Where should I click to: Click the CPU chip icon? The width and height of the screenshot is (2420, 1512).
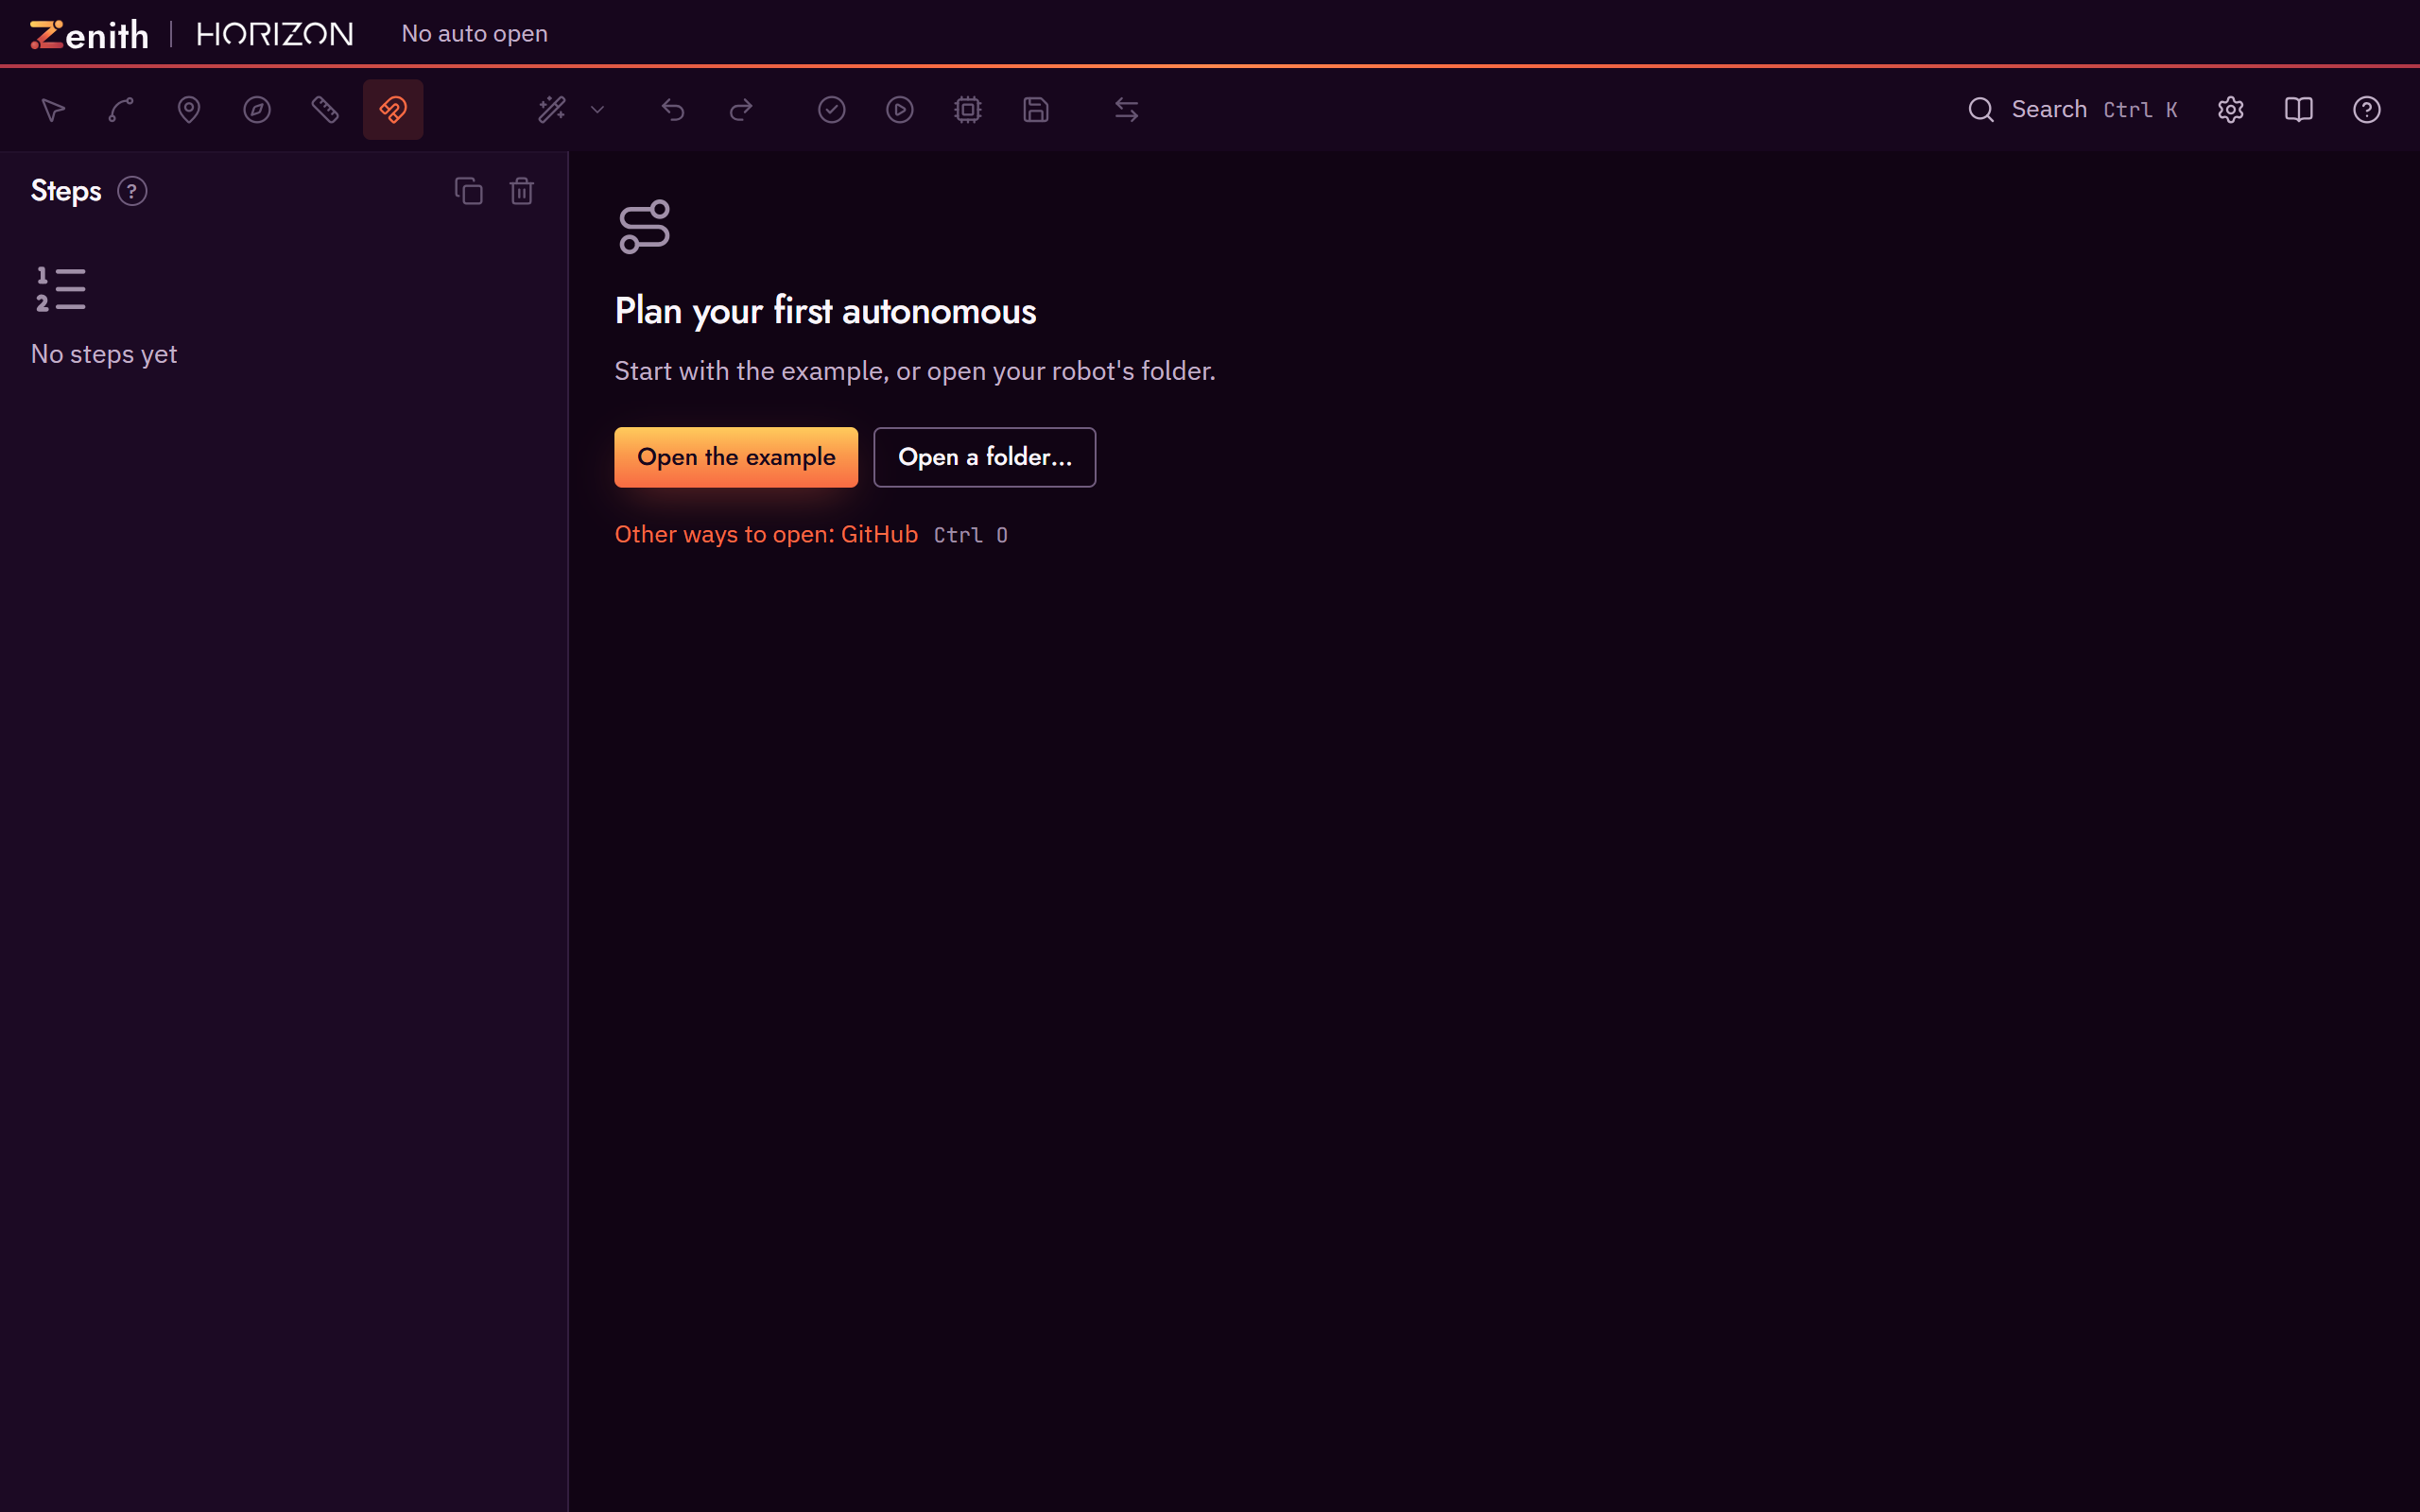968,110
